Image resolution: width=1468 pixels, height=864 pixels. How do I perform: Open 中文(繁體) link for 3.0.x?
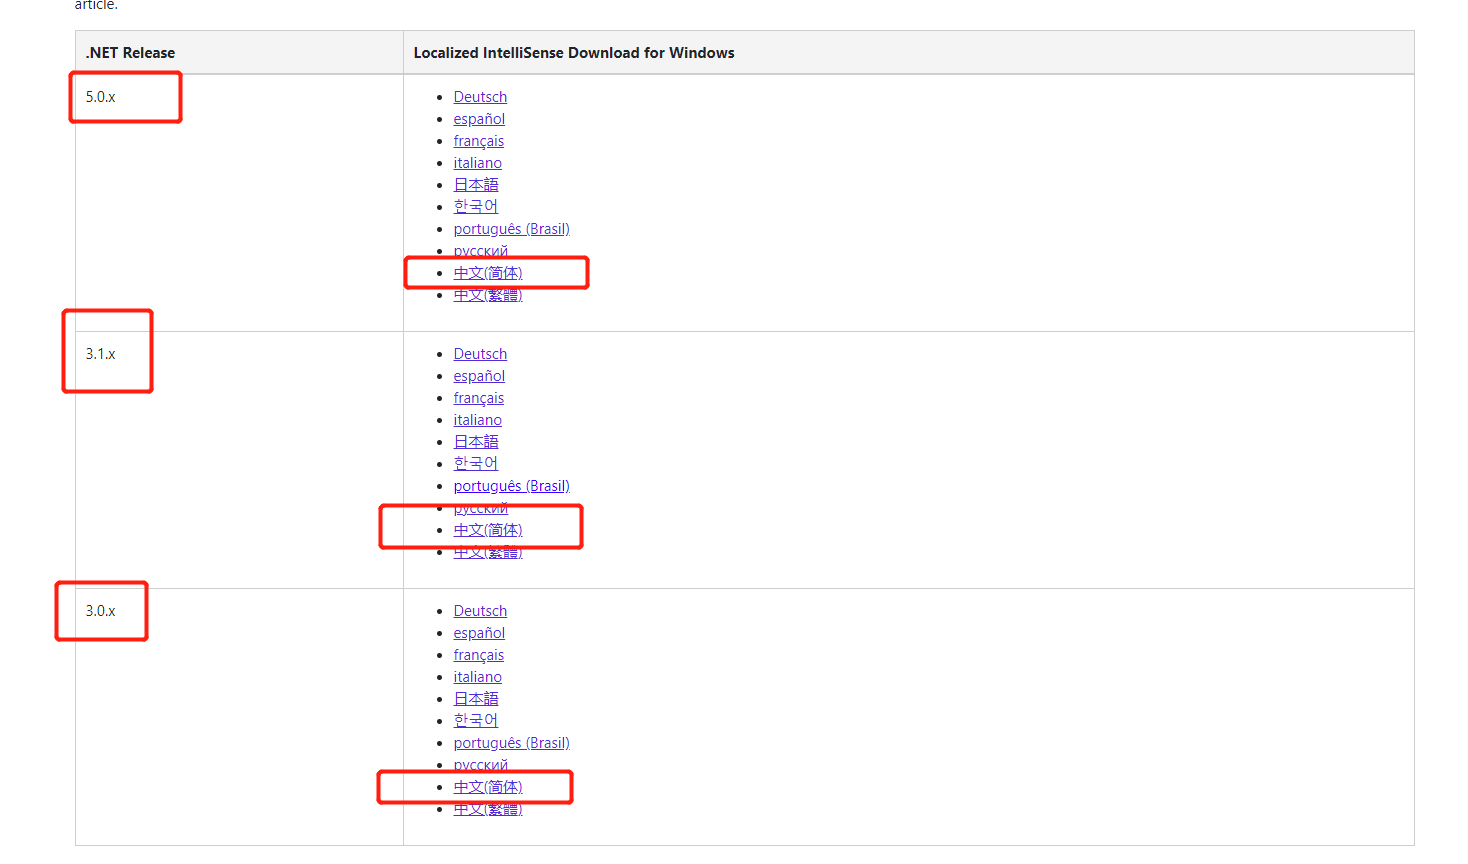point(488,809)
